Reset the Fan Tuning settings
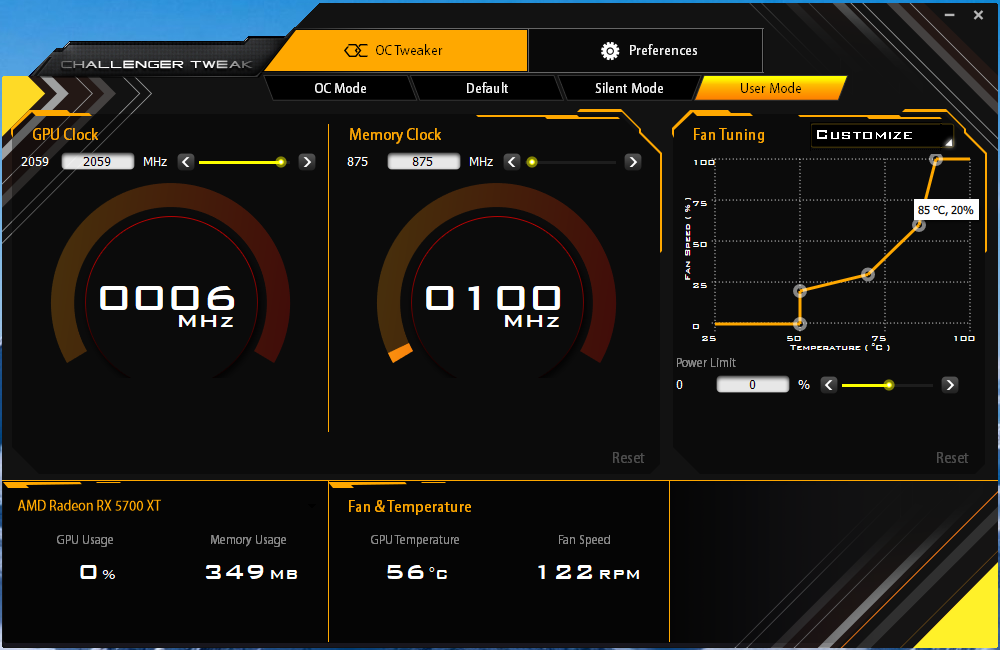This screenshot has width=1000, height=650. [952, 457]
